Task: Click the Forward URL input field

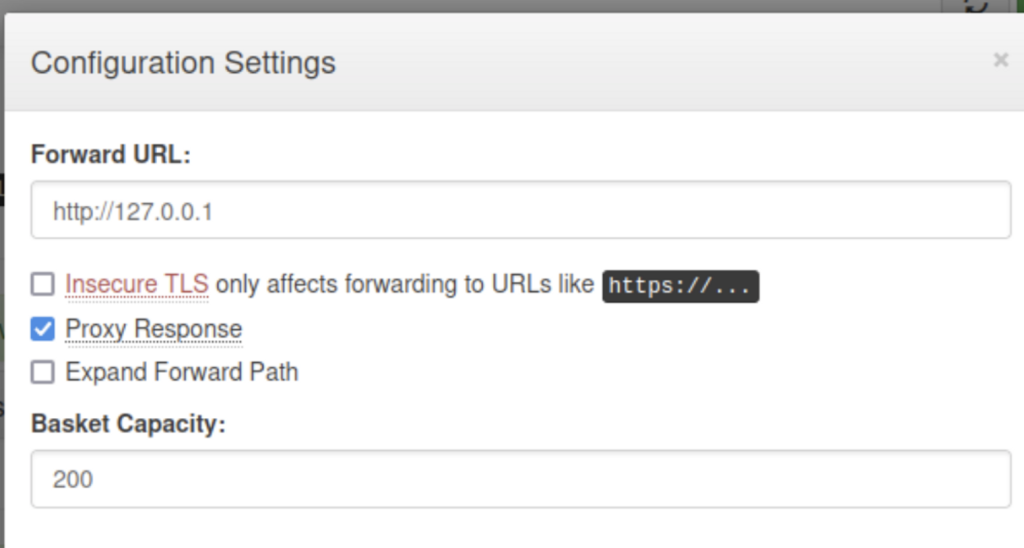Action: pyautogui.click(x=520, y=210)
